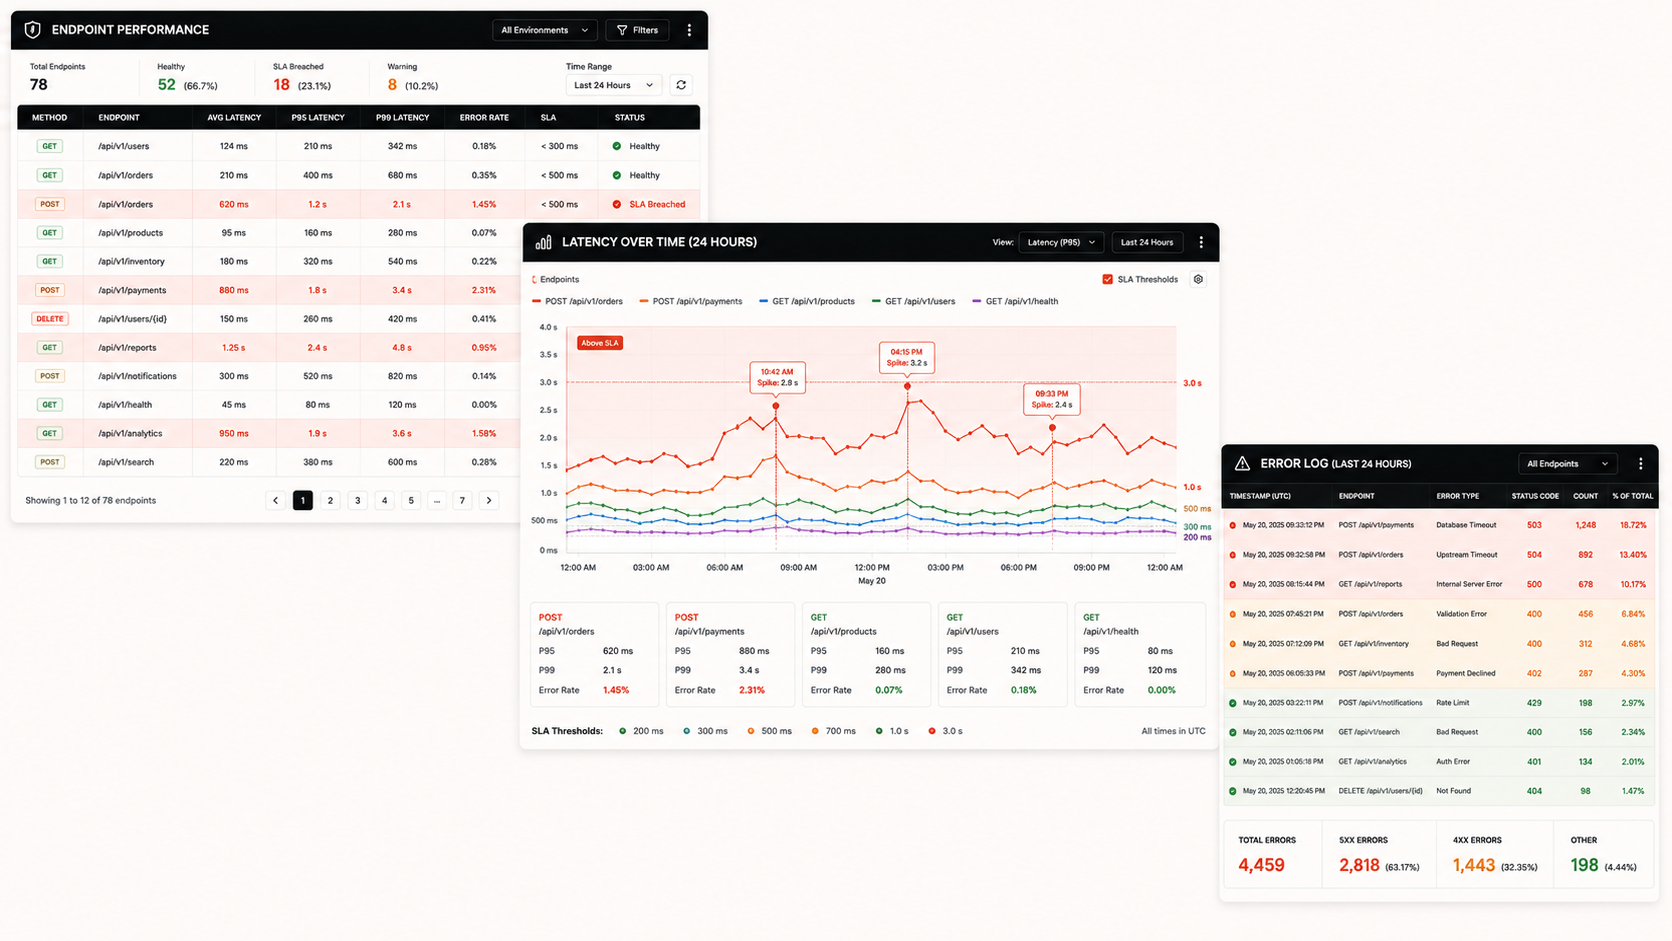Click the 3.0 s SLA threshold red dot
Screen dimensions: 1672x941
tap(932, 731)
